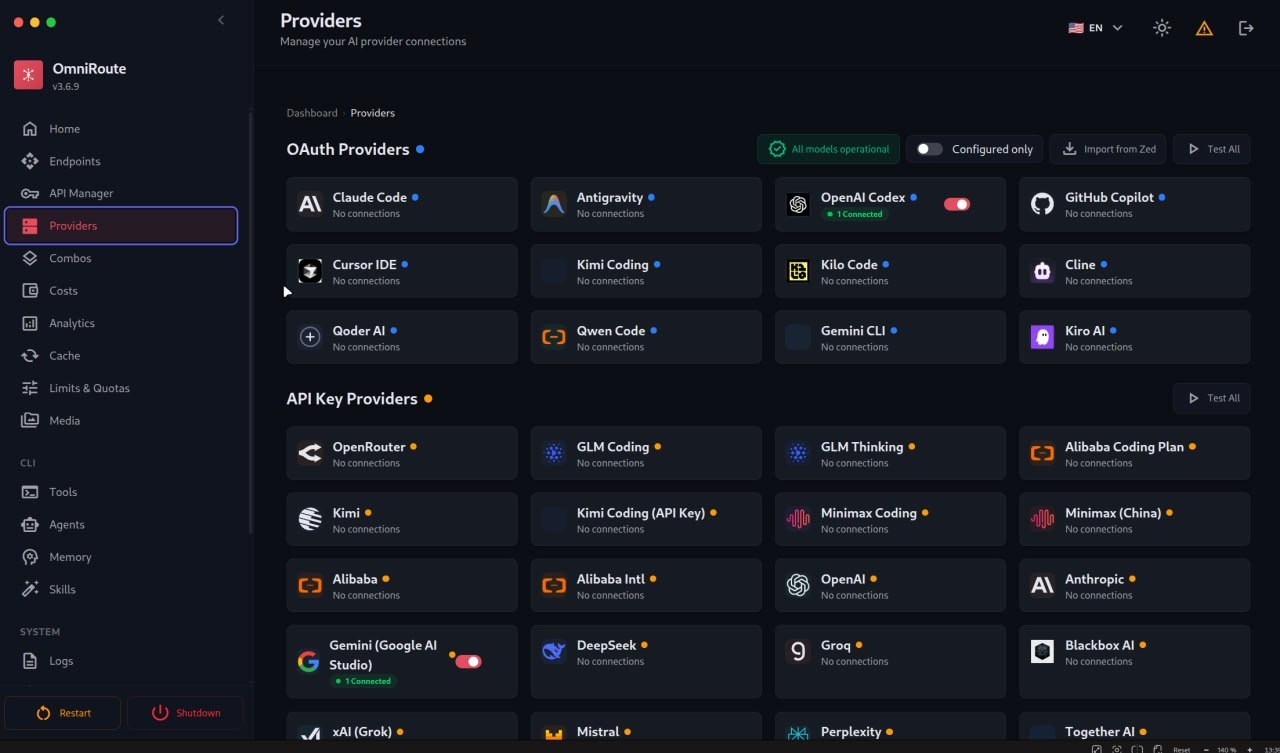Click the Kiro AI ghost icon

tap(1042, 337)
